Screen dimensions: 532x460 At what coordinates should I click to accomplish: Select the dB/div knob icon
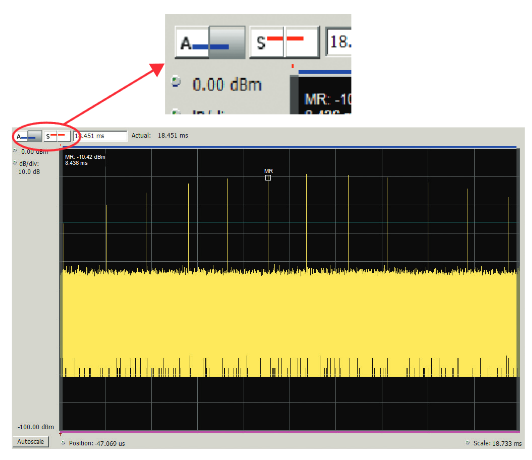[15, 163]
